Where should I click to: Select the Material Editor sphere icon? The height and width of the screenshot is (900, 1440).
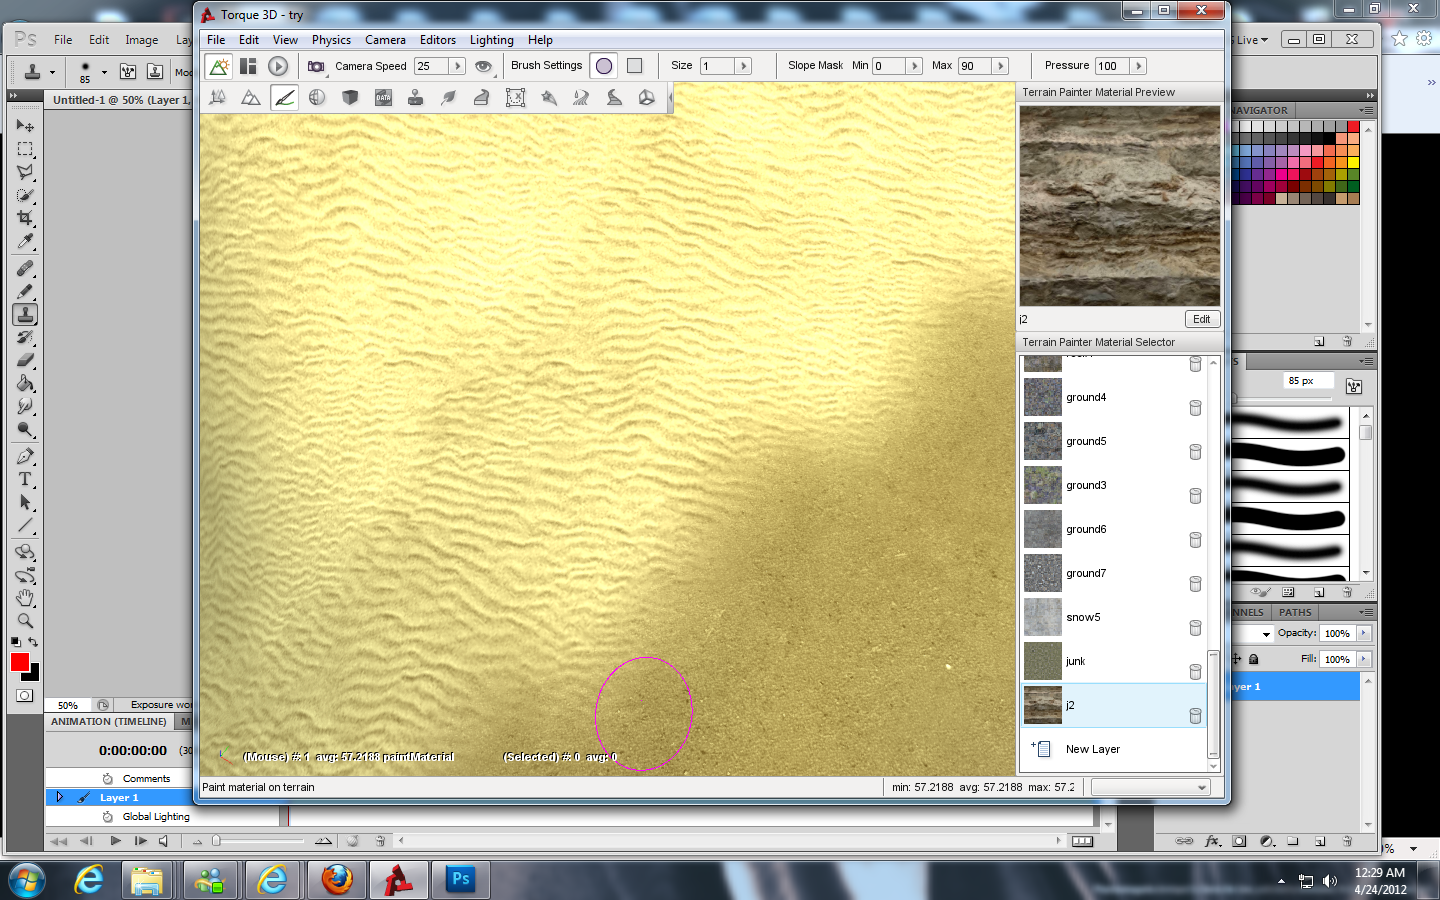[x=317, y=97]
